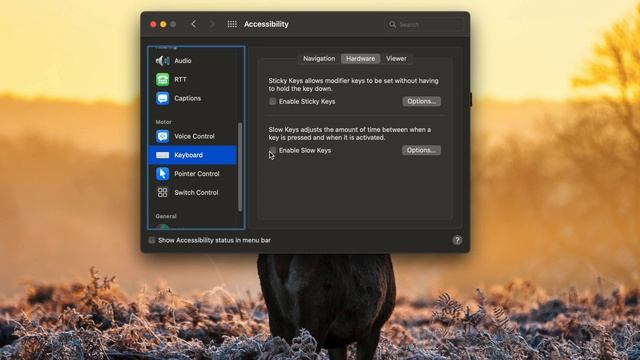
Task: Select the Audio label in sidebar
Action: pos(182,61)
